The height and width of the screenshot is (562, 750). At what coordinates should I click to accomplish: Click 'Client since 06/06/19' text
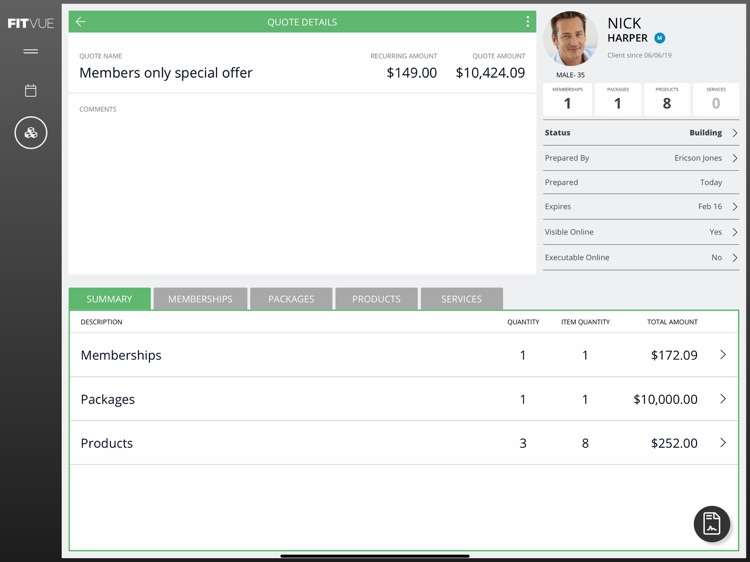640,55
